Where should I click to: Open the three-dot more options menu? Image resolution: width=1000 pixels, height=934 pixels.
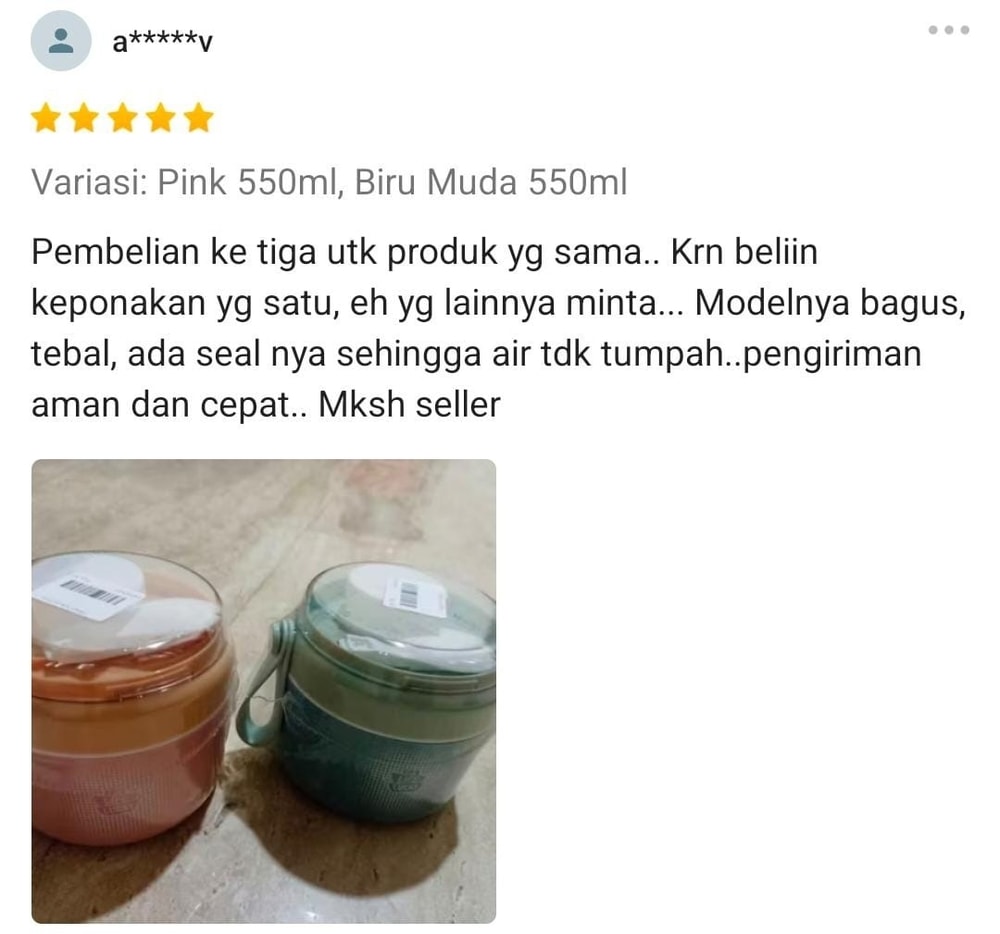click(x=949, y=30)
